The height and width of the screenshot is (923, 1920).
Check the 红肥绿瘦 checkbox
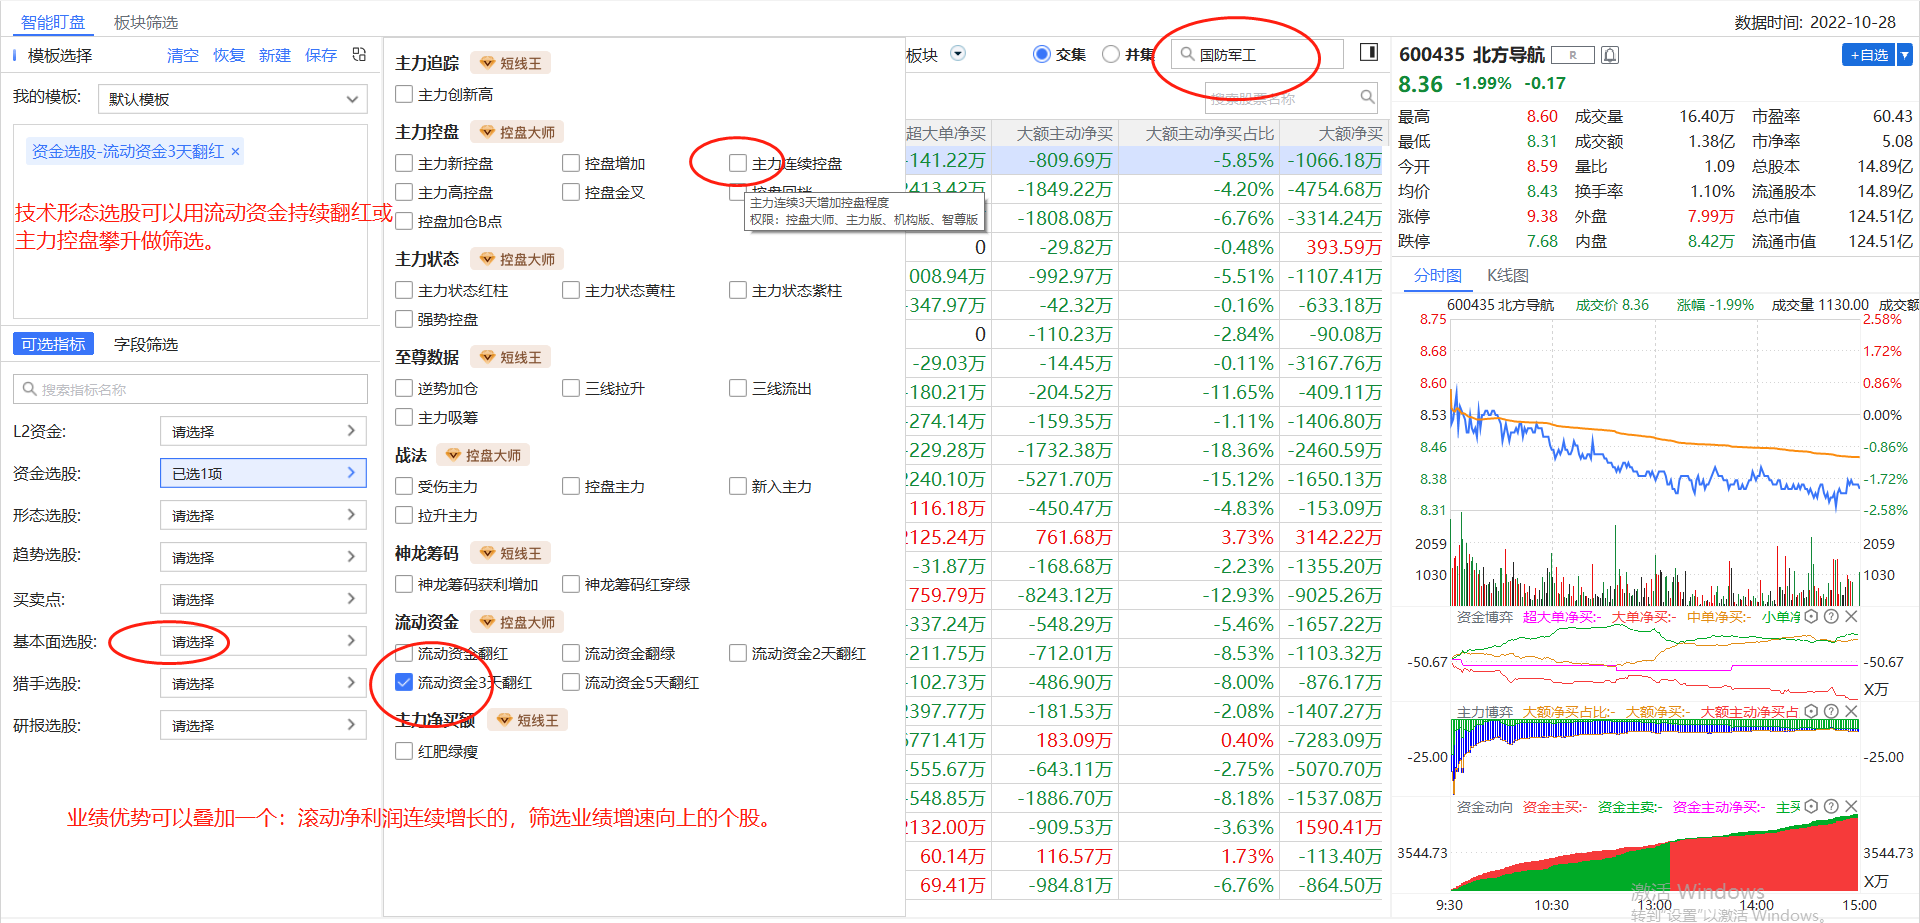tap(404, 751)
